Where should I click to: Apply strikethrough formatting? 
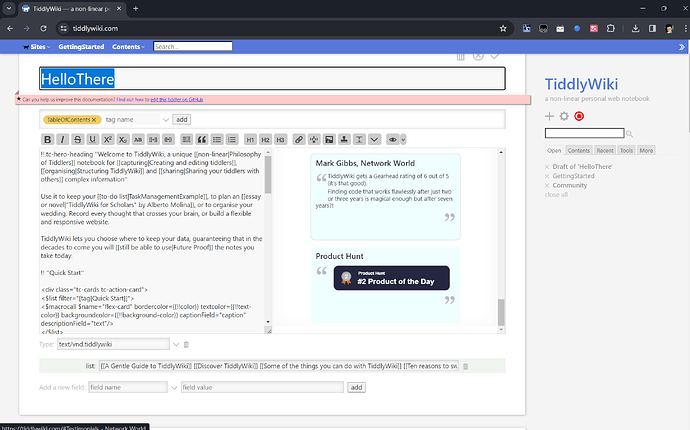pos(77,140)
